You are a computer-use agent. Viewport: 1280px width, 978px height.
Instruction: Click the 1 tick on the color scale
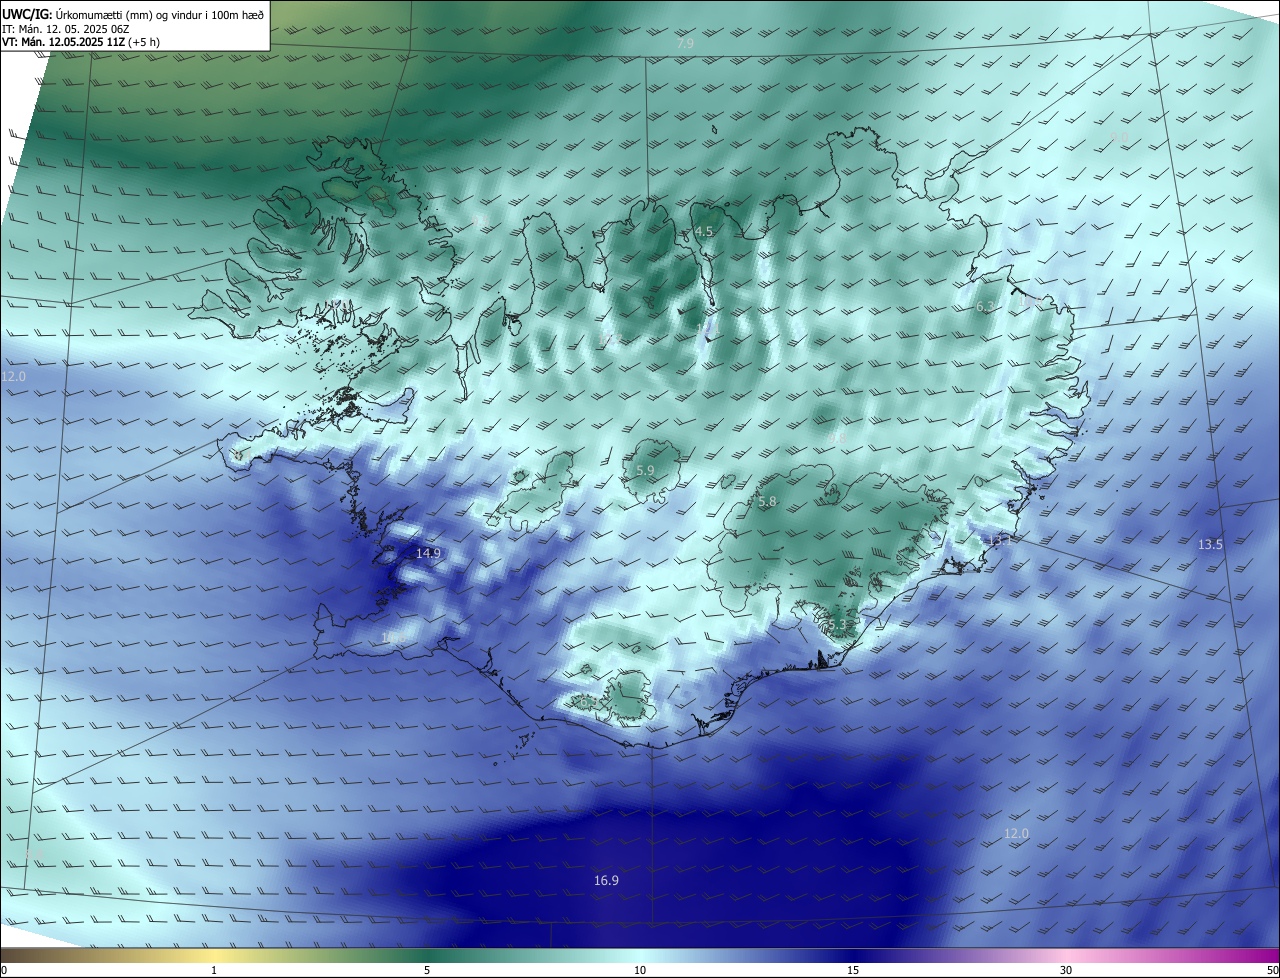(214, 970)
